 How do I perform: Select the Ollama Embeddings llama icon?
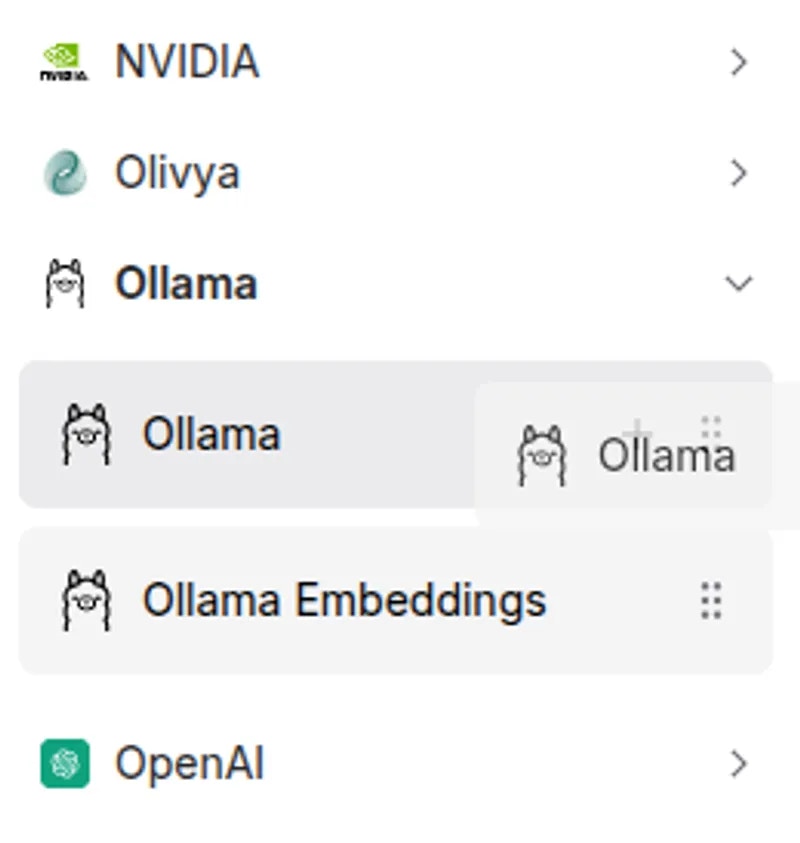click(88, 599)
